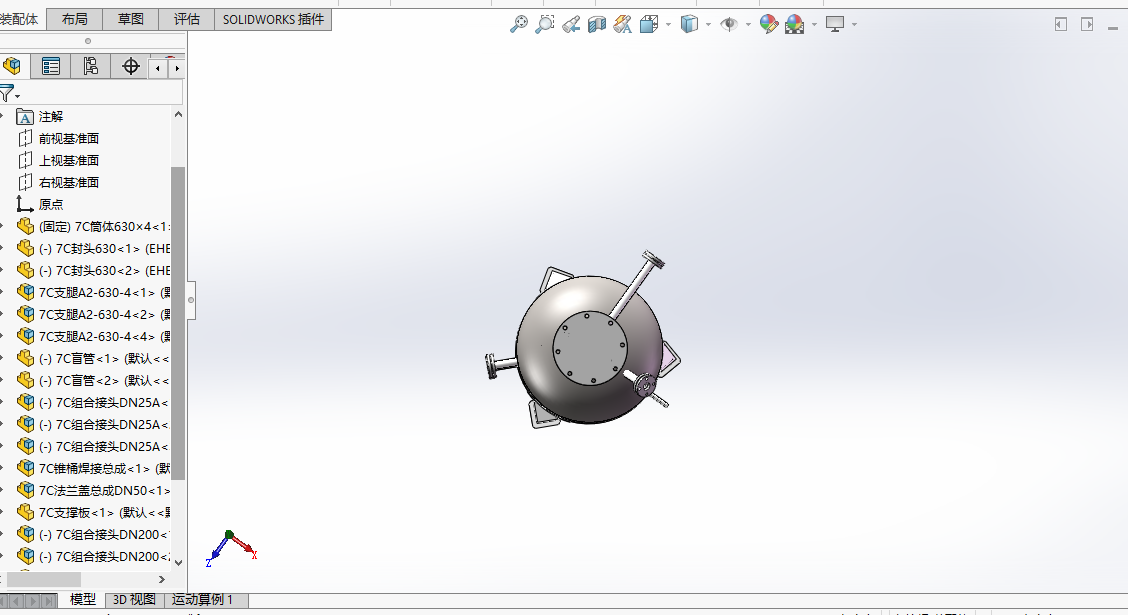Click Hide/Show Items eye icon
This screenshot has height=615, width=1128.
tap(729, 24)
